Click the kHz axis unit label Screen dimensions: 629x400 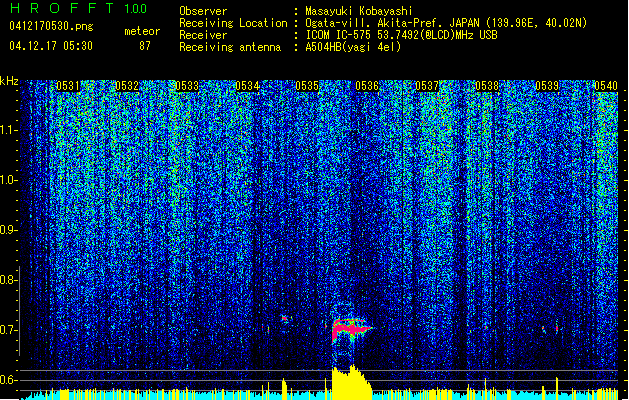(9, 81)
